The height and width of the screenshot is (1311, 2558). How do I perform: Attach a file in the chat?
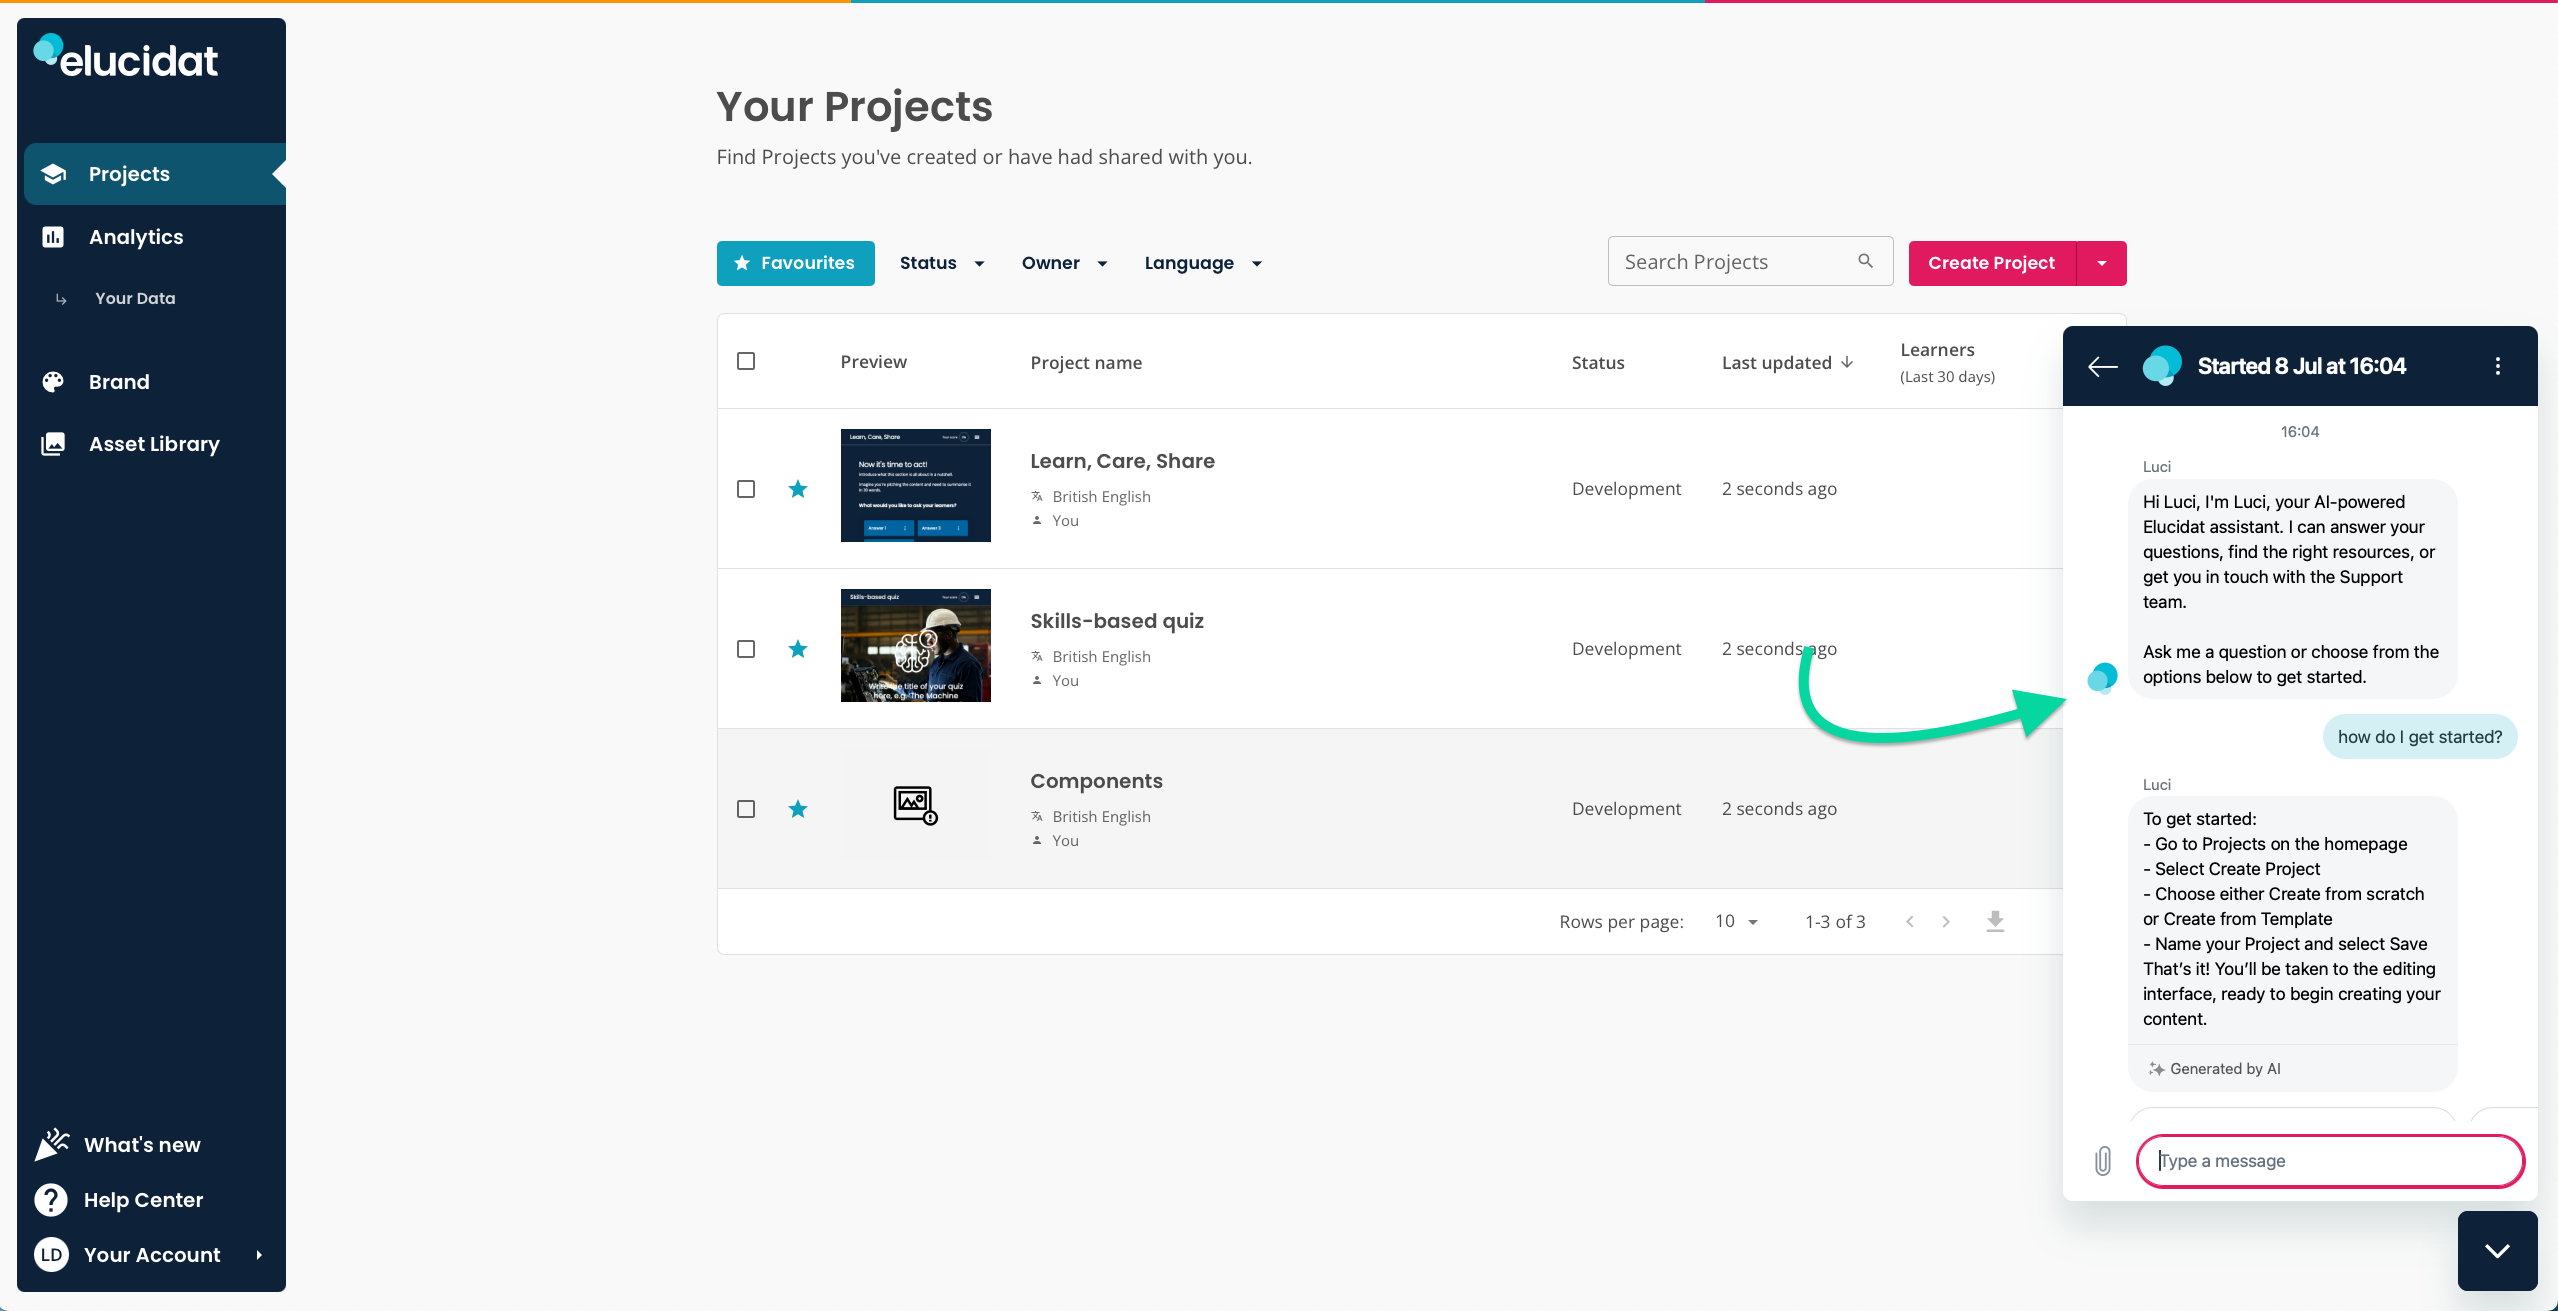[2103, 1160]
